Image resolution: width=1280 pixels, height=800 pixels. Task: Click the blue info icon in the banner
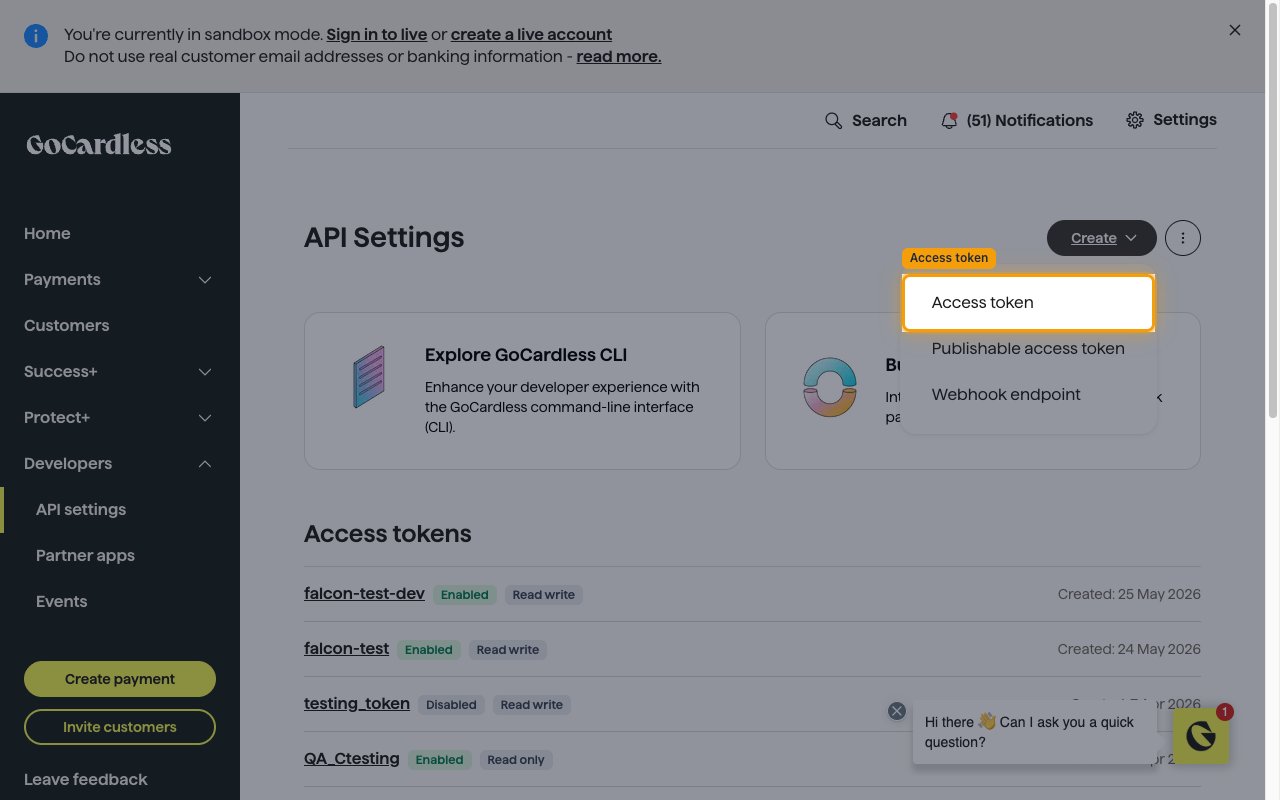point(36,37)
